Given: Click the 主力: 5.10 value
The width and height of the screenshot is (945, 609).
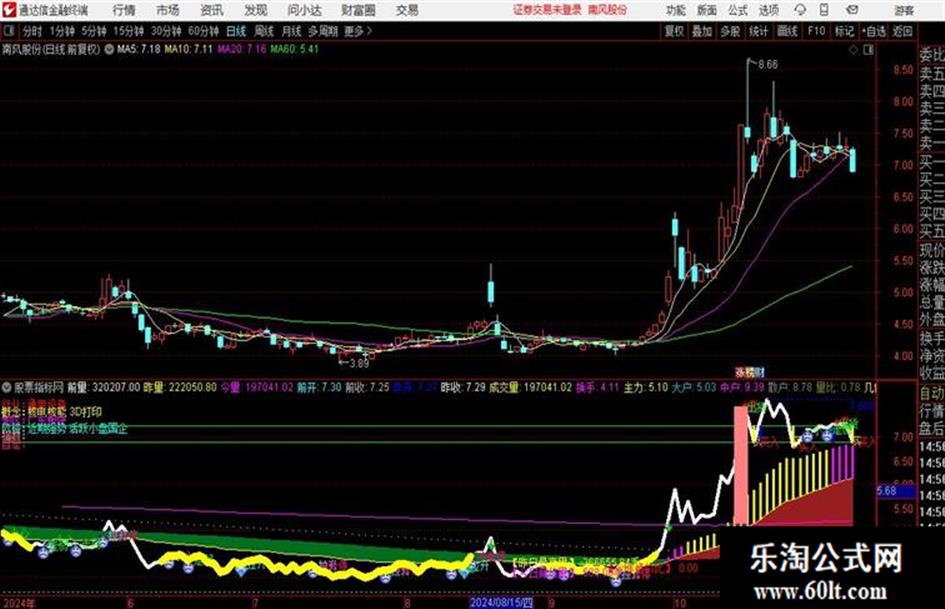Looking at the screenshot, I should click(645, 387).
